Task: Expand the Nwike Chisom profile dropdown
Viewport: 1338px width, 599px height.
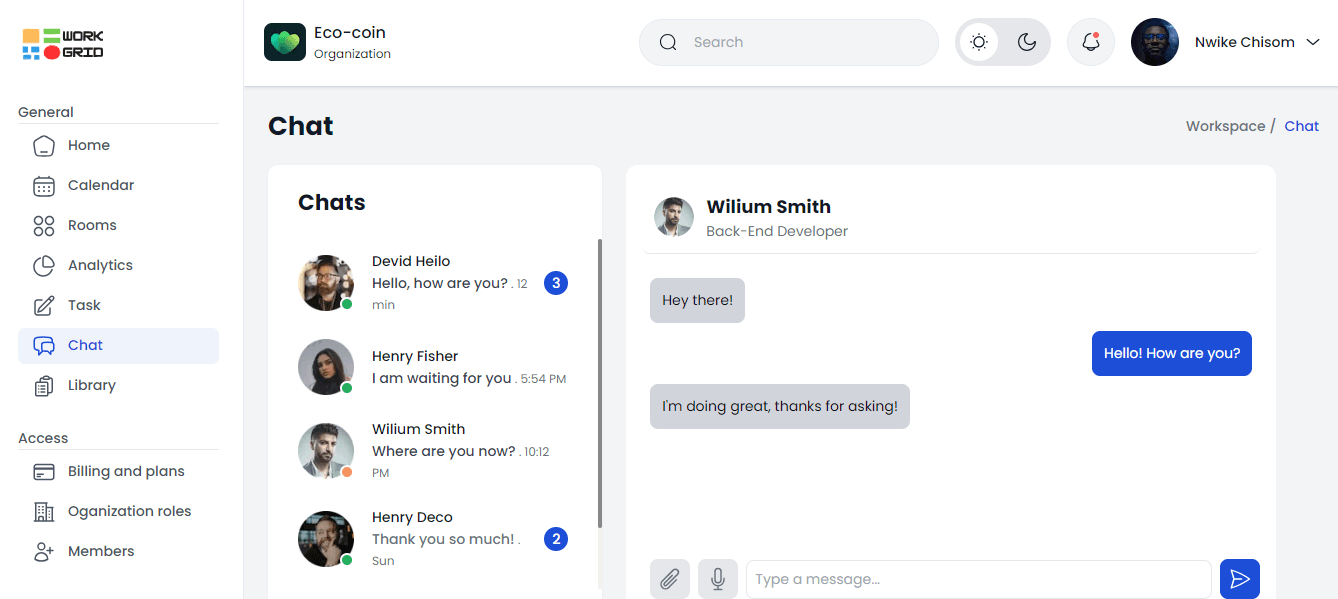Action: 1314,42
